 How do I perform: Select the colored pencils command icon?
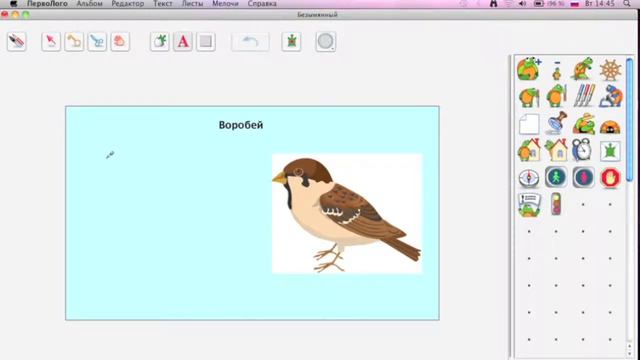point(583,96)
